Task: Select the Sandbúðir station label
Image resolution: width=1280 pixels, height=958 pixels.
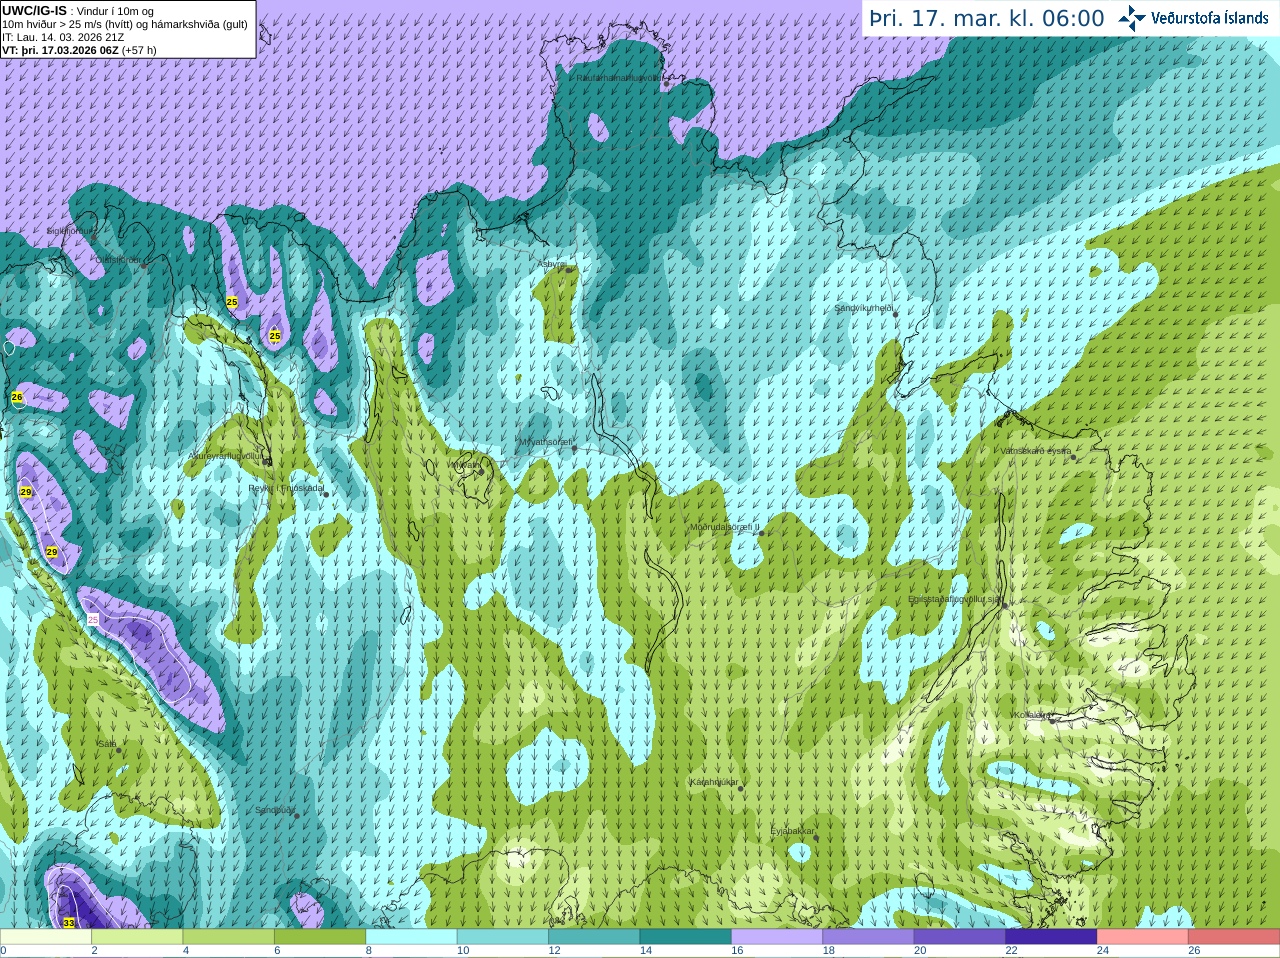Action: coord(274,810)
